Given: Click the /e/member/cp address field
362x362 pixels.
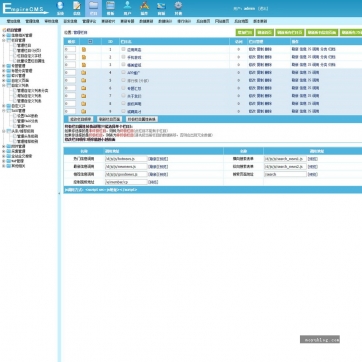Looking at the screenshot, I should [x=126, y=182].
